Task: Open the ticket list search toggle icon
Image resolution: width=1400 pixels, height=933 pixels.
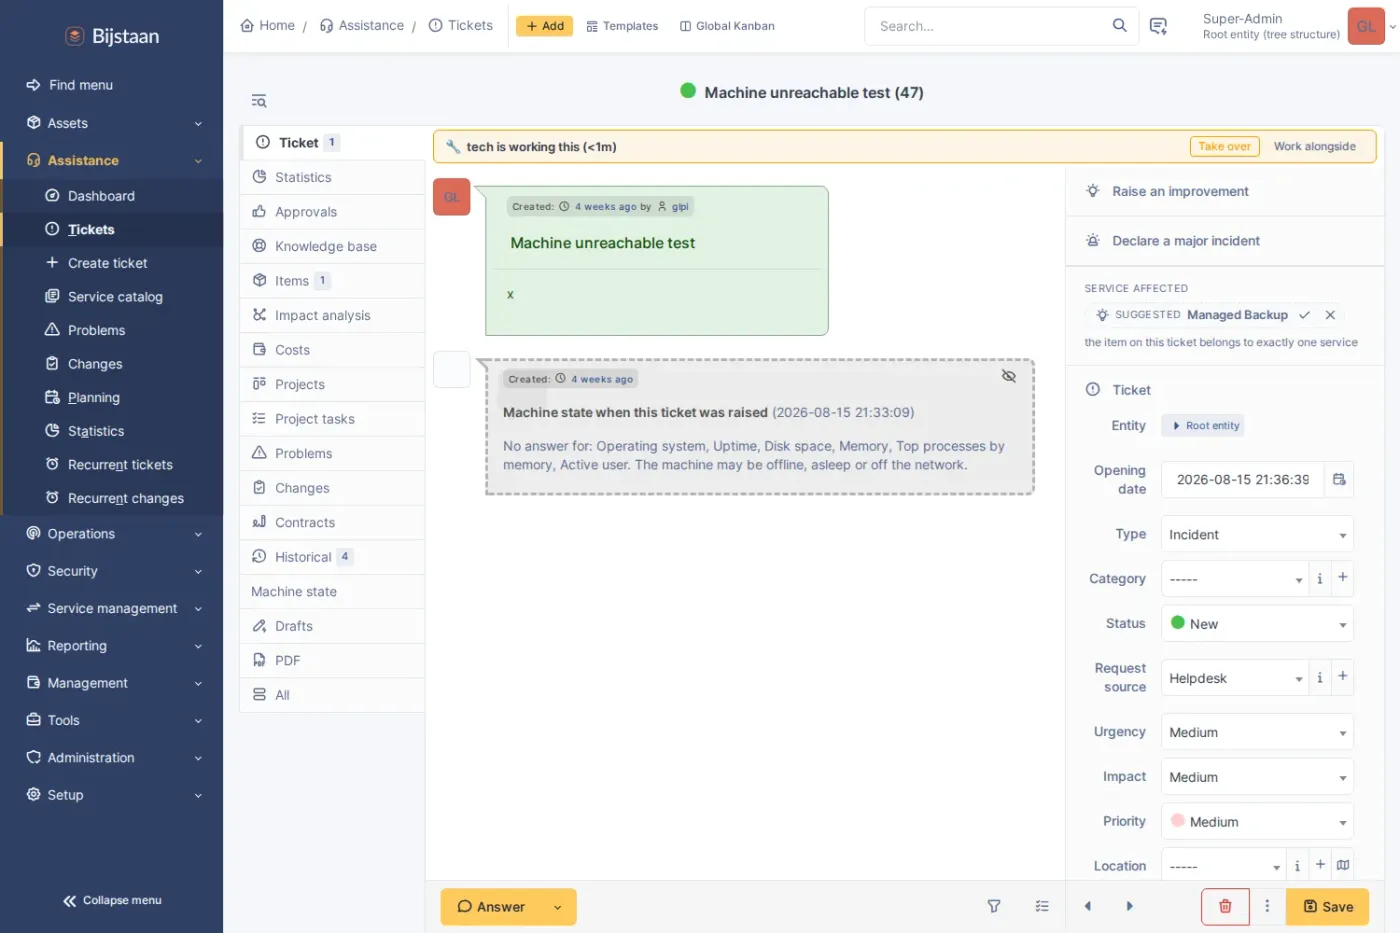Action: pos(259,101)
